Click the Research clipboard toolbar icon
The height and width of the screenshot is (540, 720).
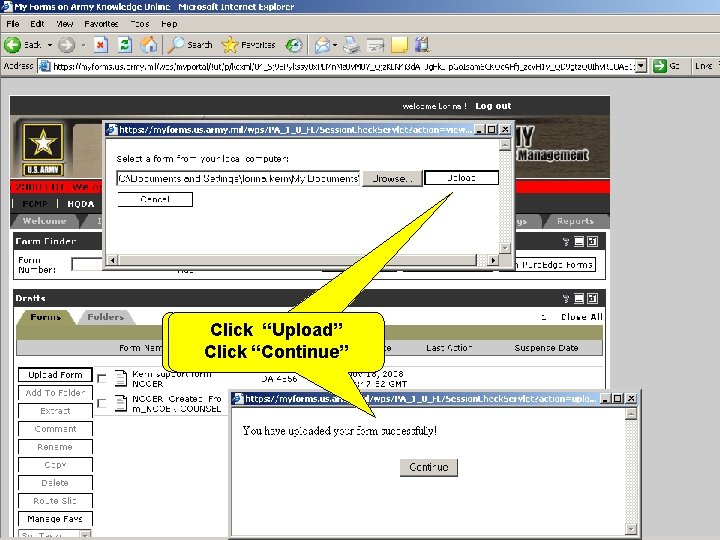pos(422,45)
